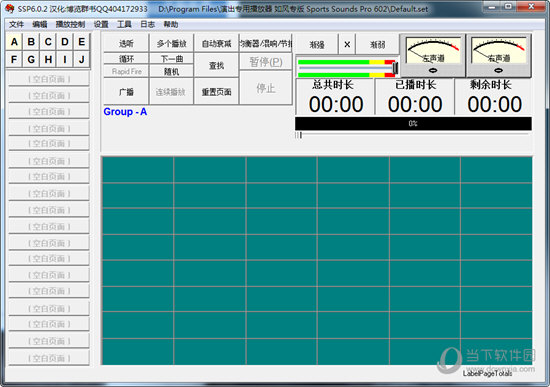Screen dimensions: 550x387
Task: Click the 停止 stop button
Action: tap(266, 88)
